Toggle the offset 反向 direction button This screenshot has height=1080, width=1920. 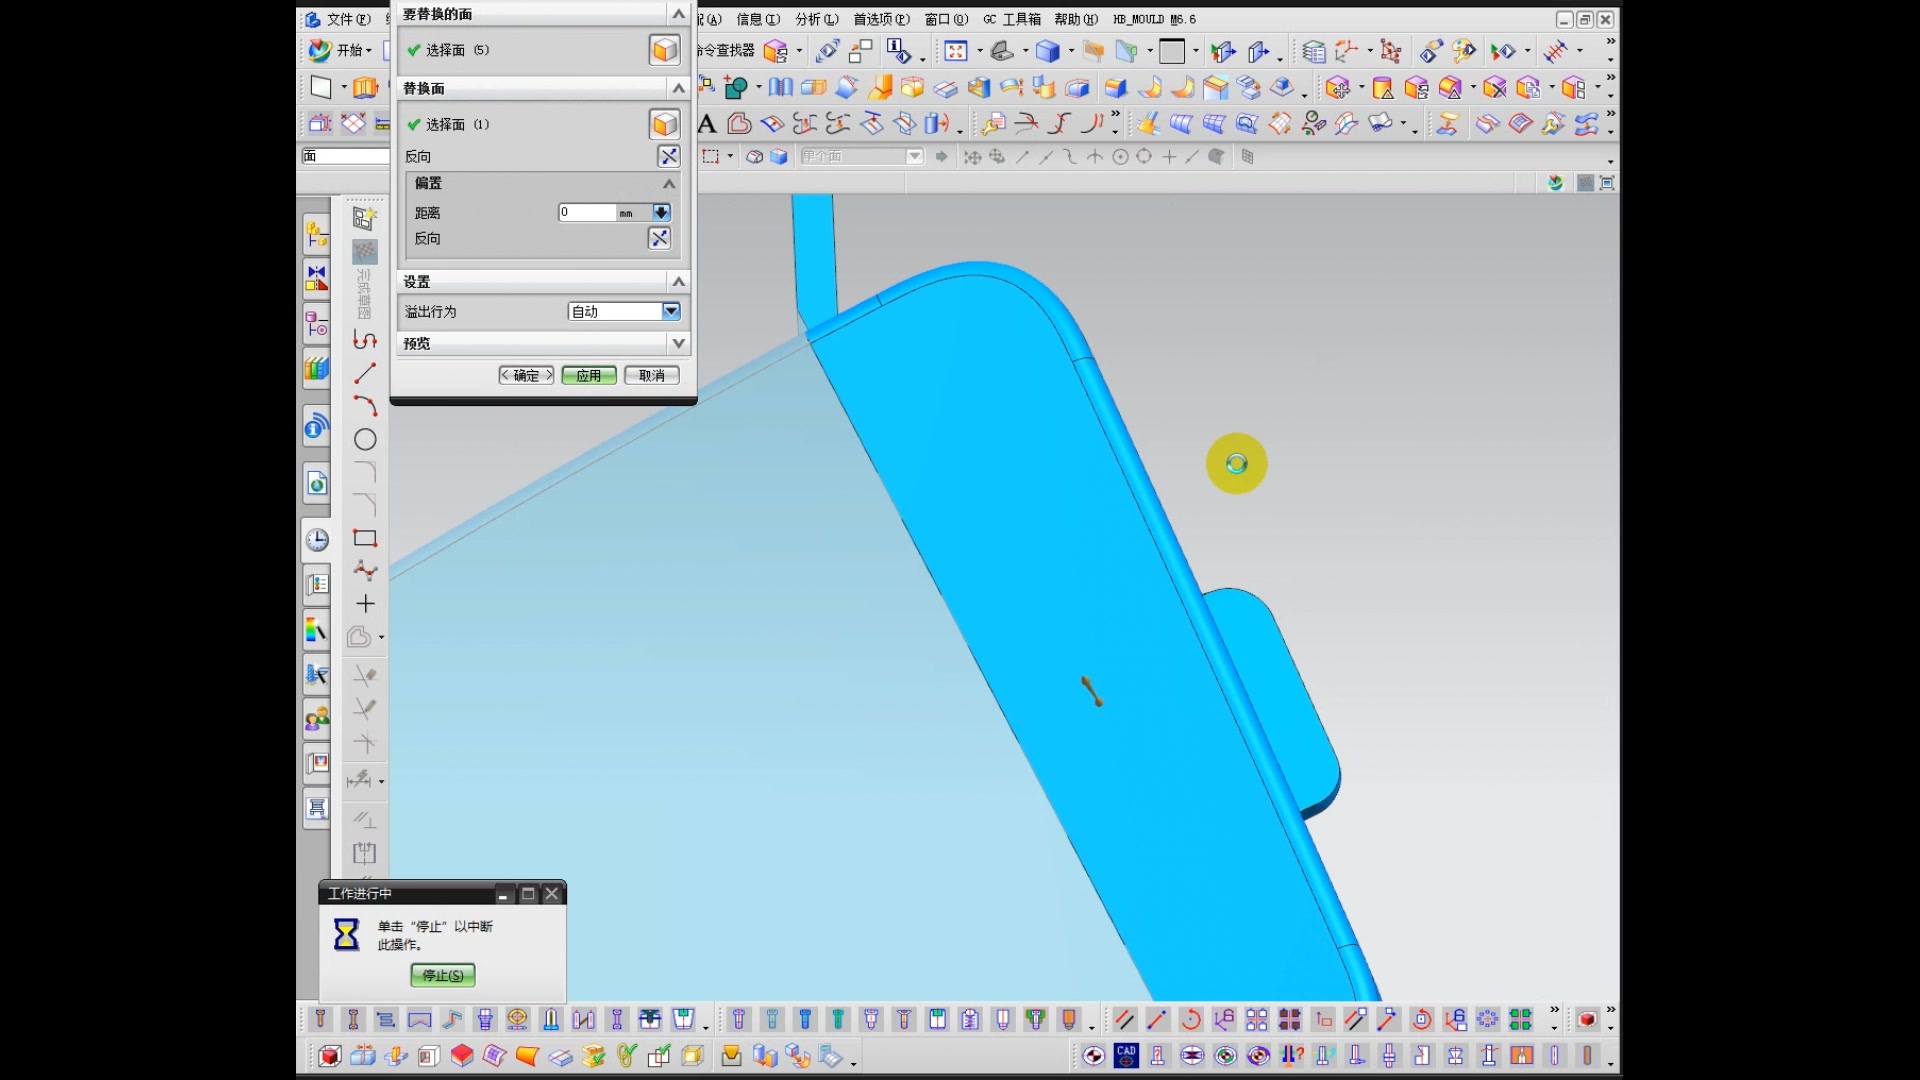659,238
